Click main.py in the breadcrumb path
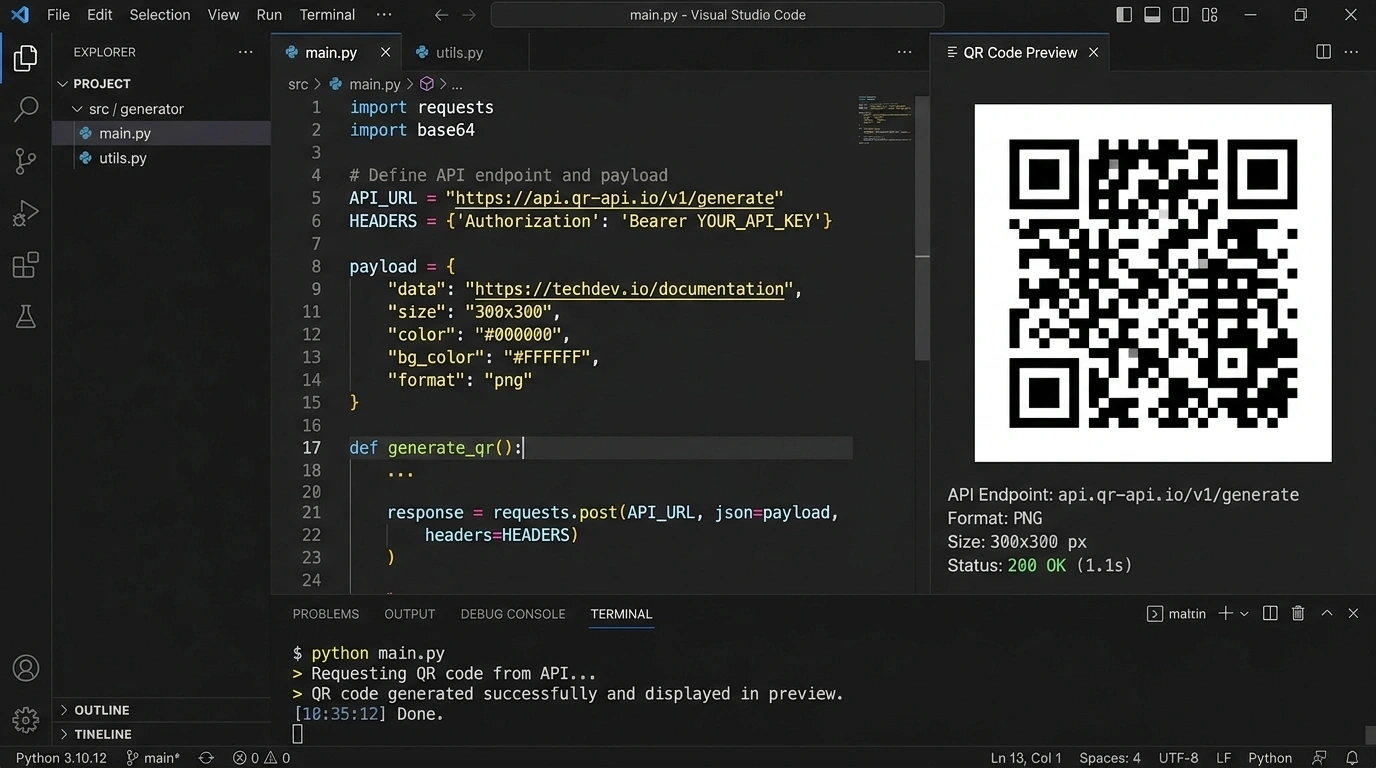This screenshot has width=1376, height=768. [374, 84]
